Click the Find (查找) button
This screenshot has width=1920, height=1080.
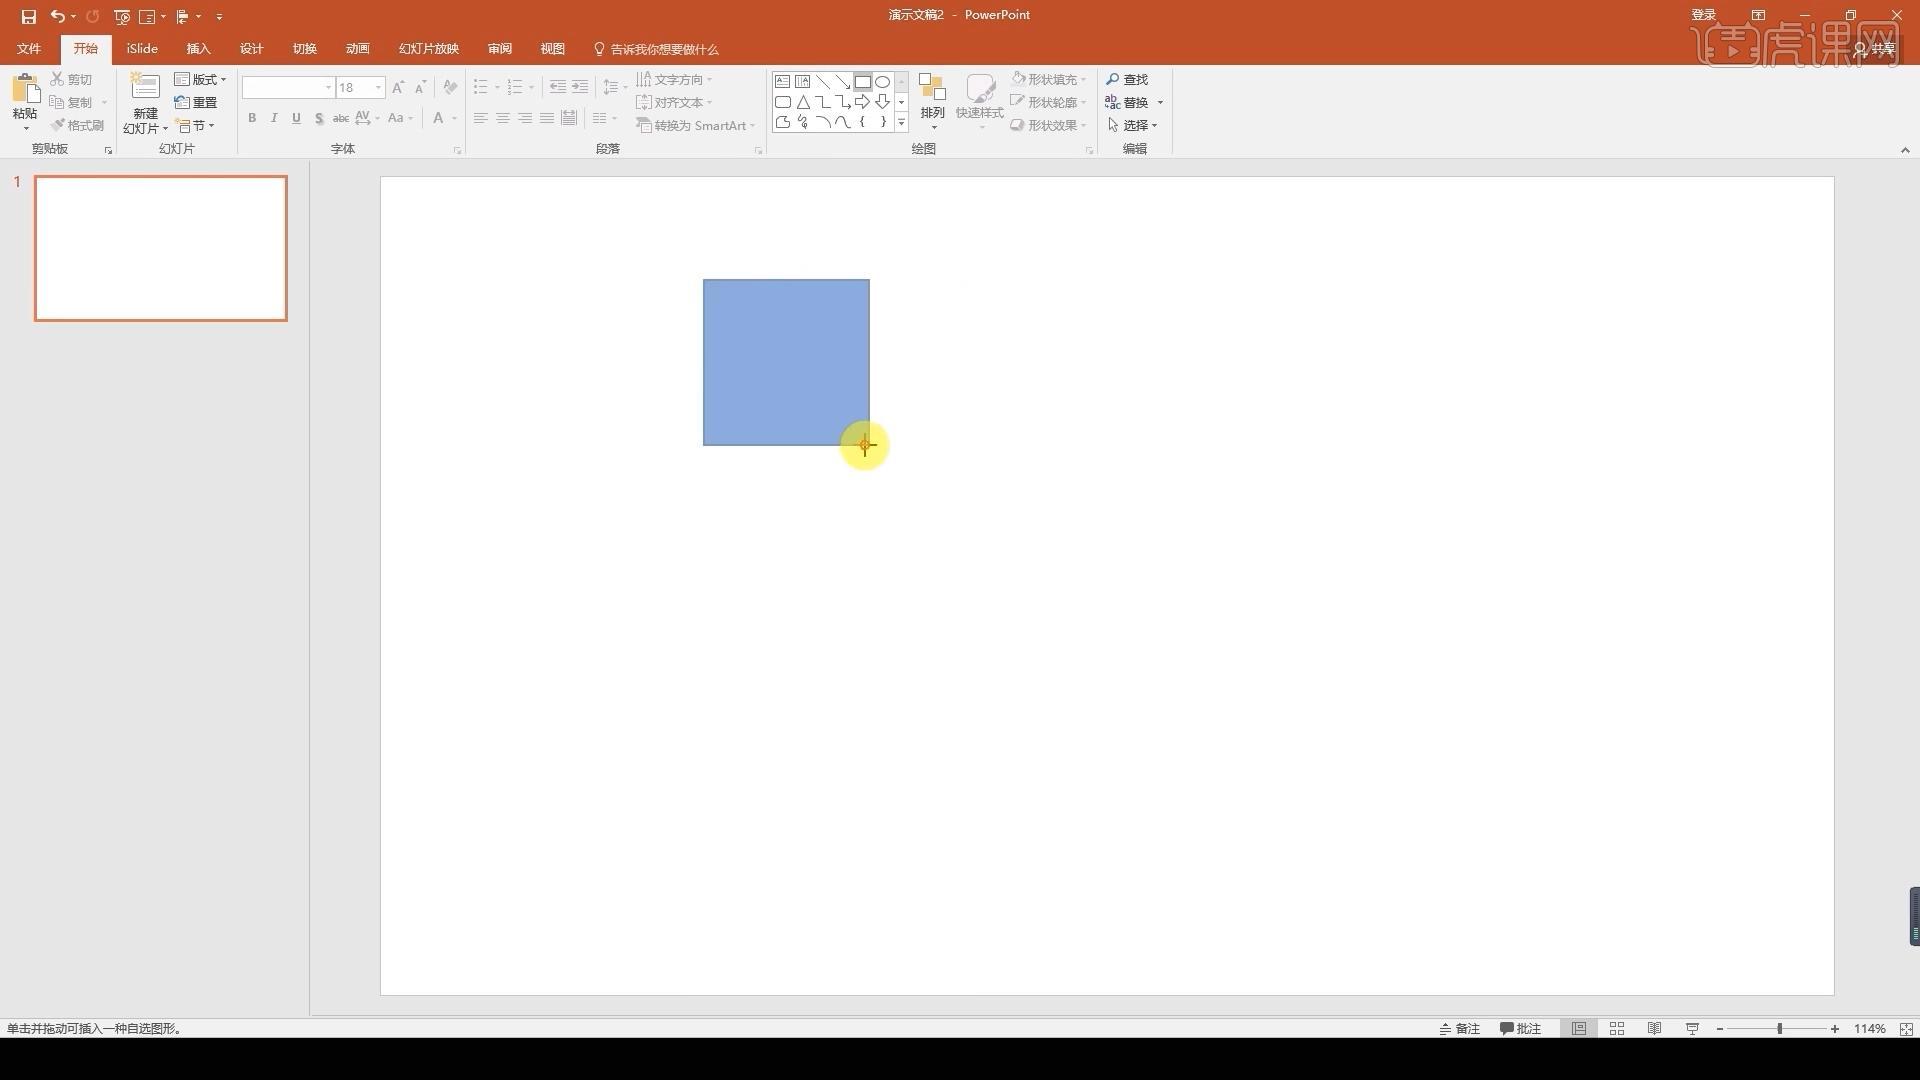click(x=1127, y=79)
